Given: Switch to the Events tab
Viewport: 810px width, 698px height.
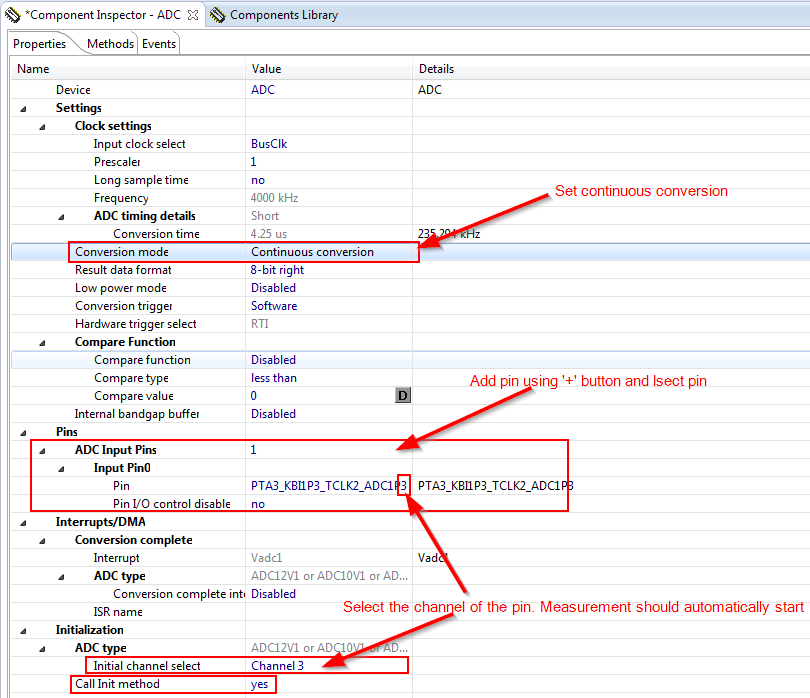Looking at the screenshot, I should 159,44.
